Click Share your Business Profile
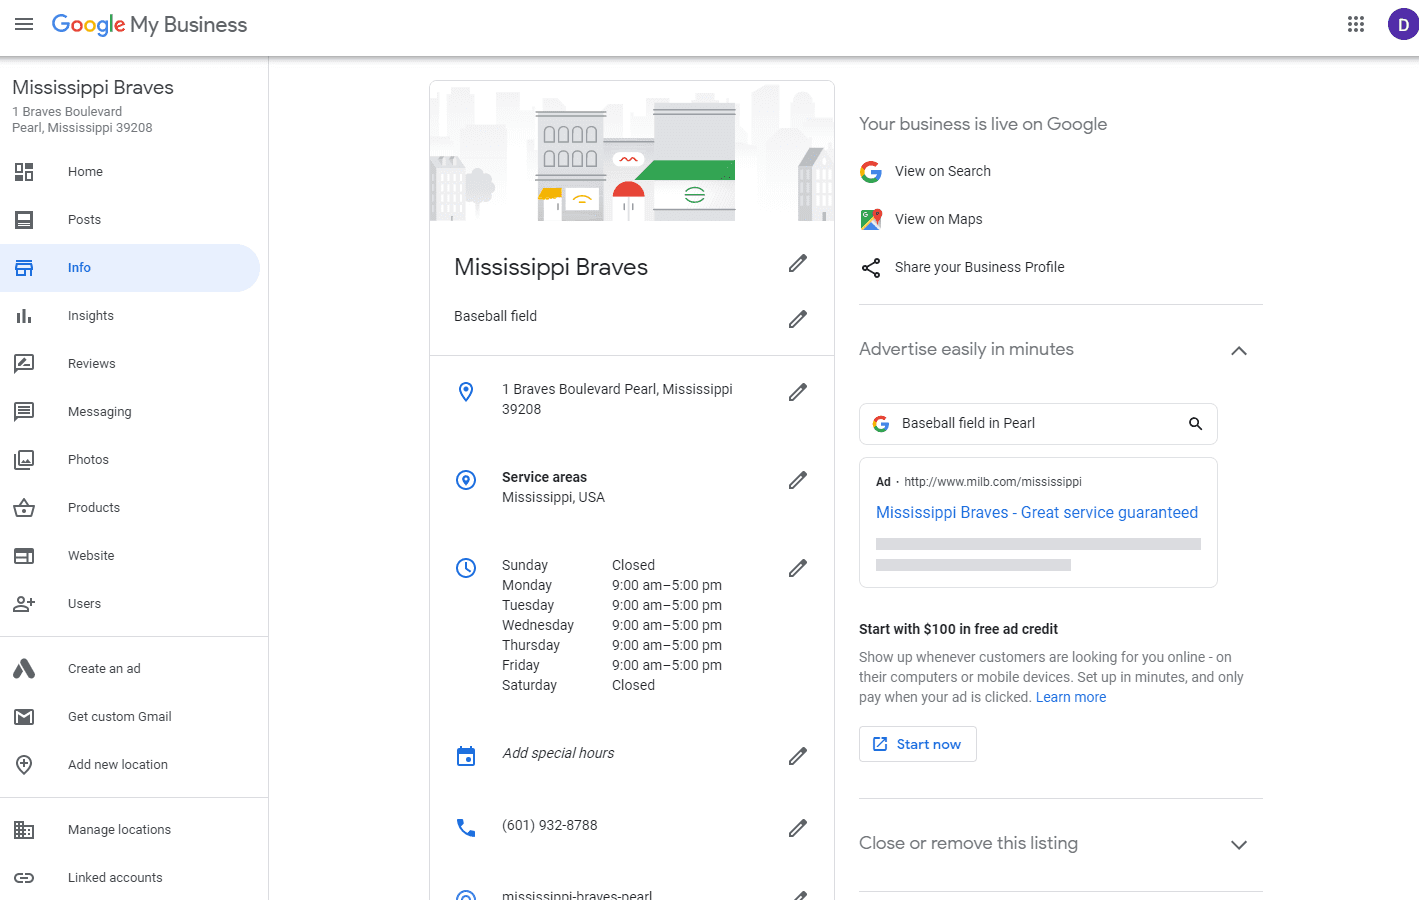The image size is (1419, 900). [x=980, y=267]
